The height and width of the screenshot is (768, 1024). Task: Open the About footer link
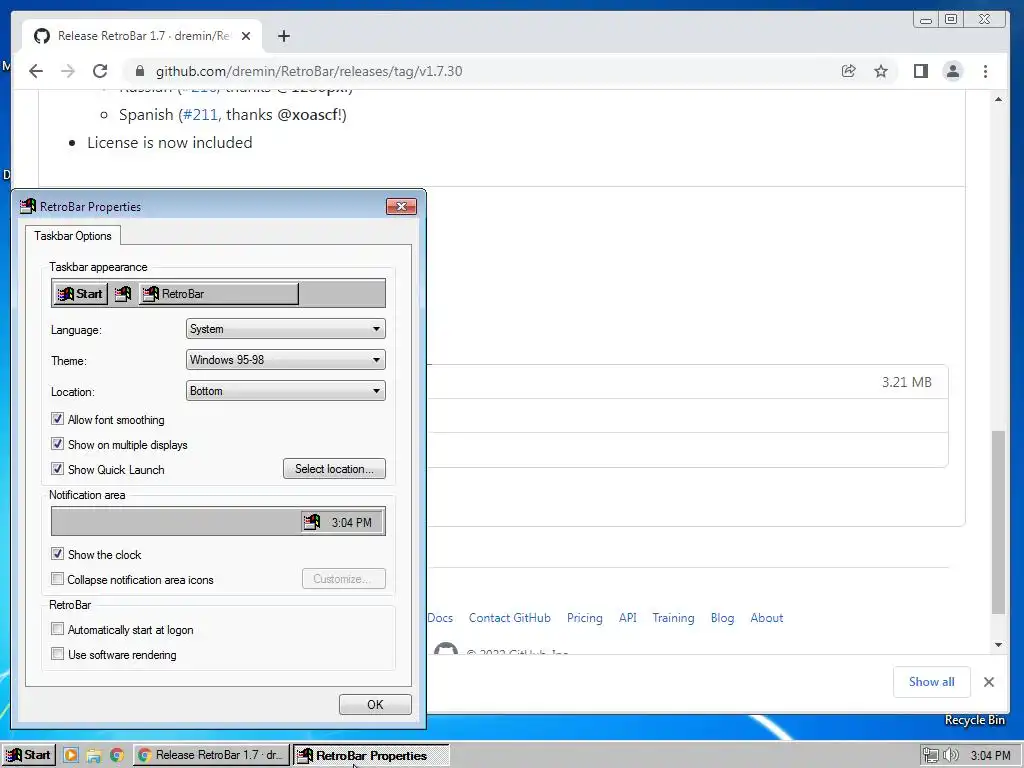coord(767,618)
